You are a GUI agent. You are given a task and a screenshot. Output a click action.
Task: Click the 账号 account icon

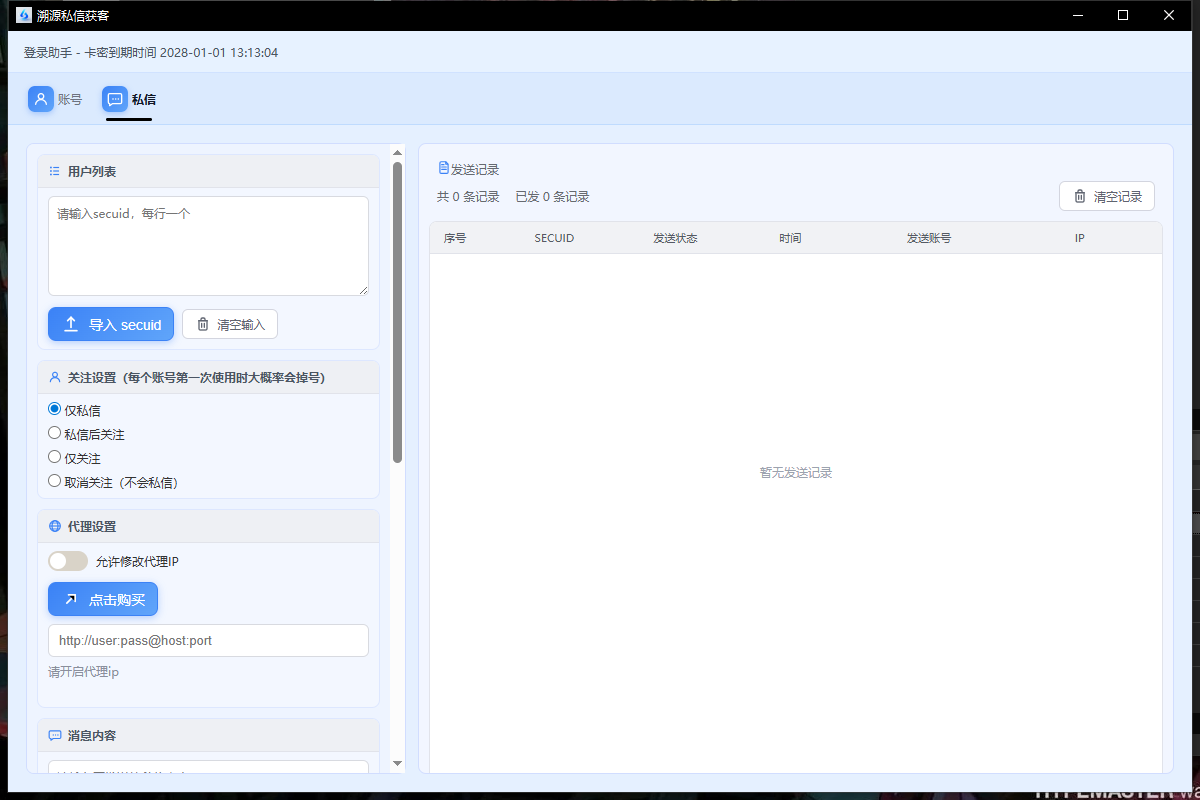(41, 99)
